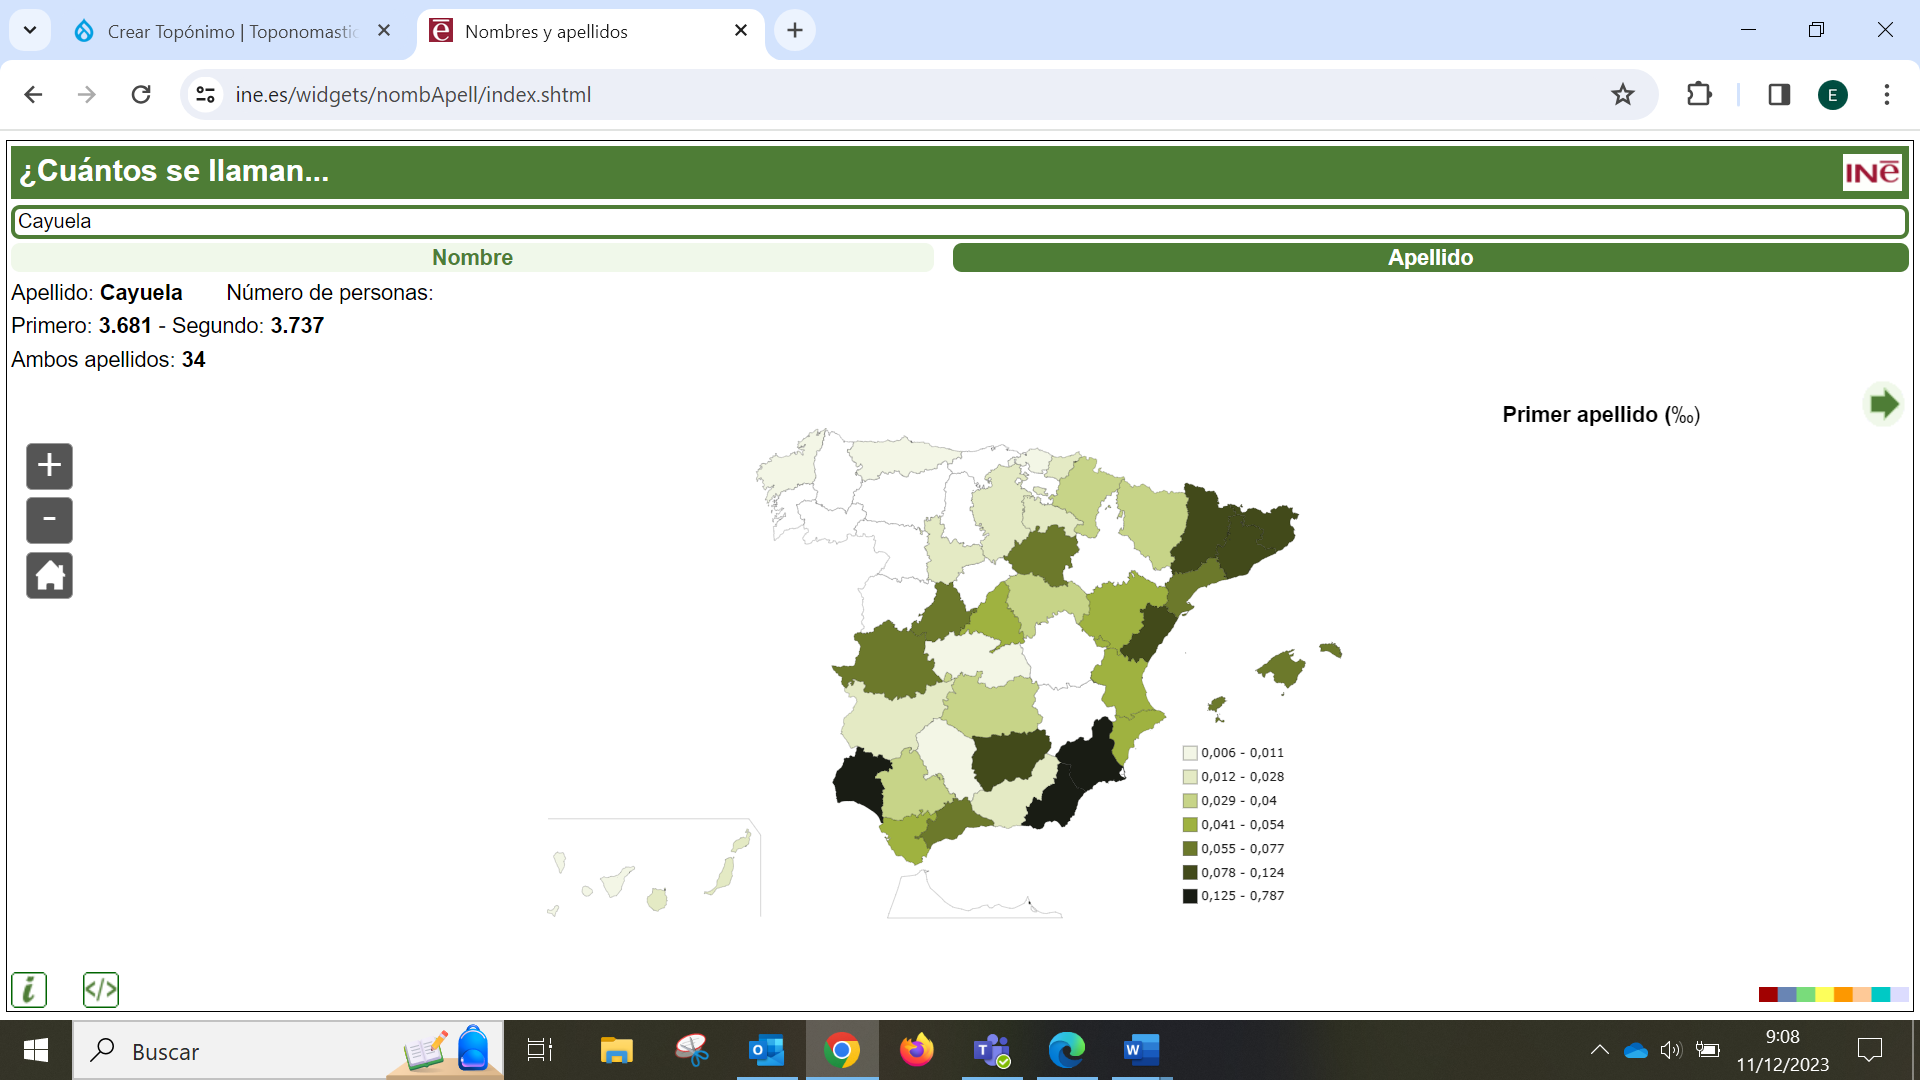
Task: Bookmark this page with star icon
Action: [1622, 95]
